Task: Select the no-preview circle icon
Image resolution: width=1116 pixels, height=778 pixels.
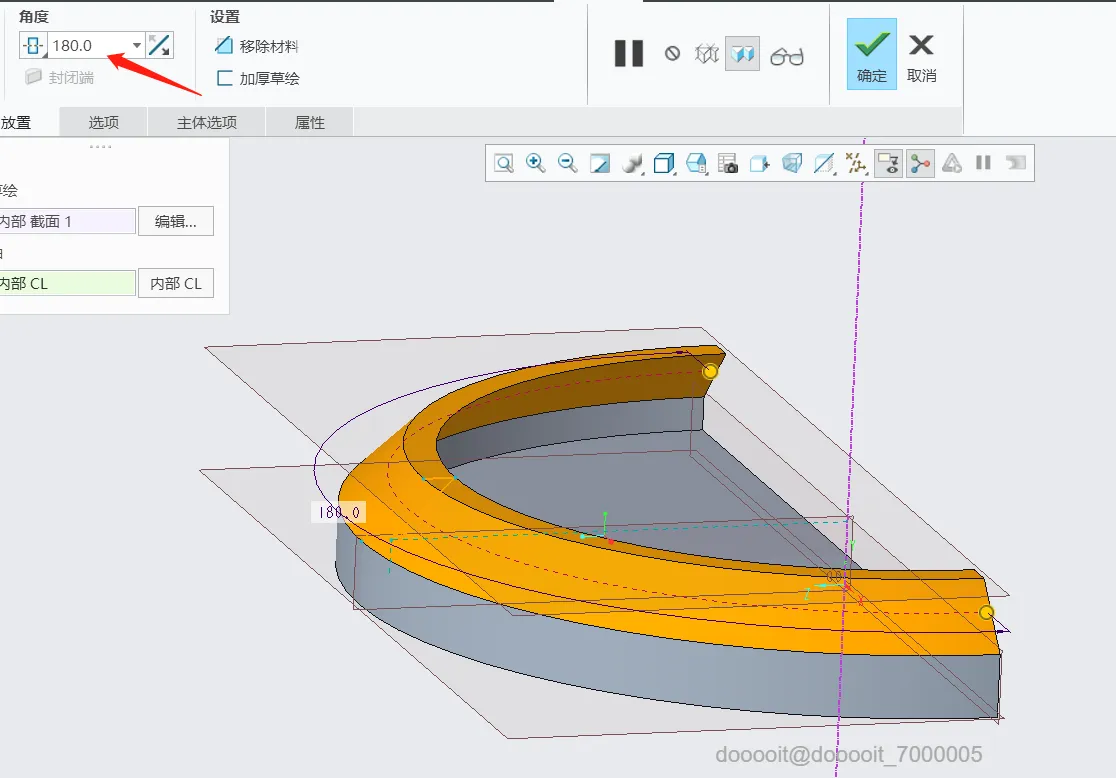Action: click(x=672, y=54)
